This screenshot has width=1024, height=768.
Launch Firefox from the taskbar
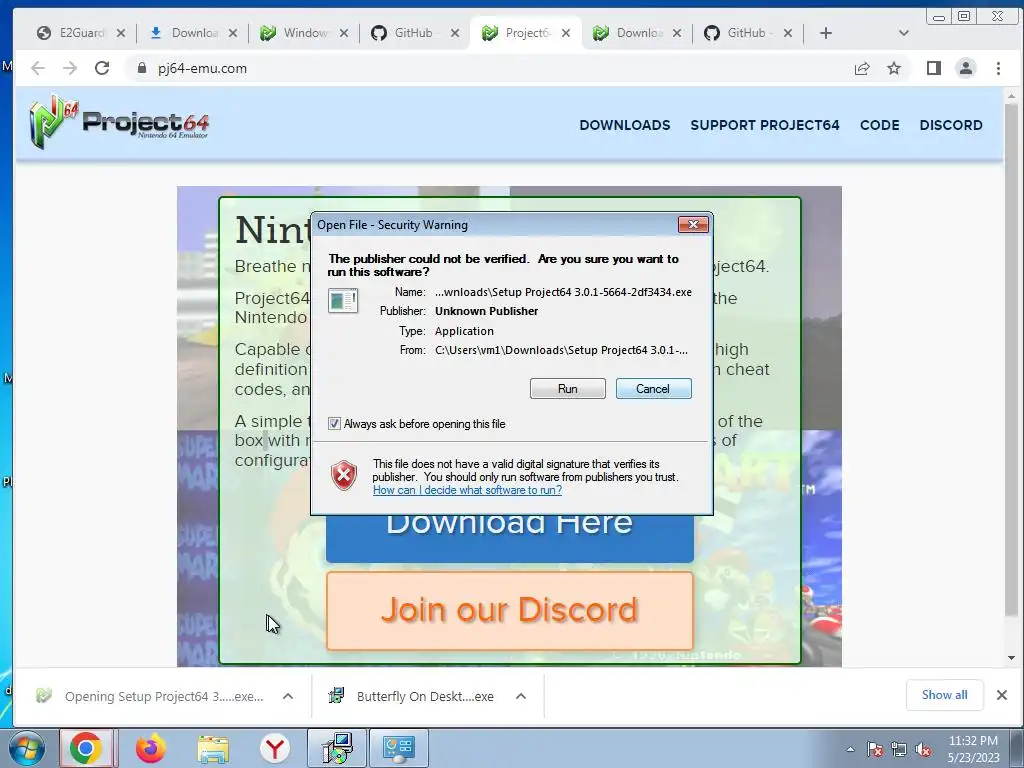[x=150, y=748]
